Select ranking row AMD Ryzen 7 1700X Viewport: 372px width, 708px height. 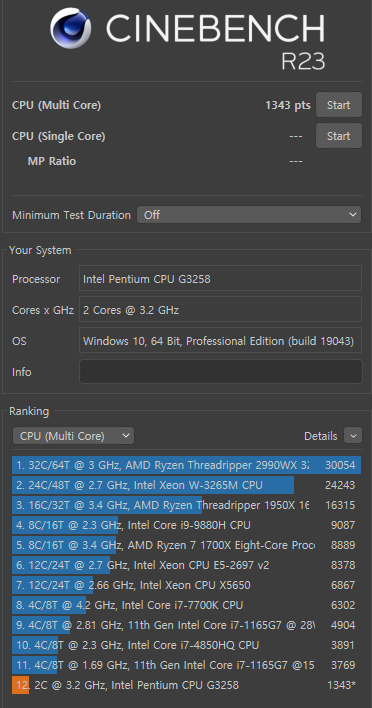coord(186,545)
